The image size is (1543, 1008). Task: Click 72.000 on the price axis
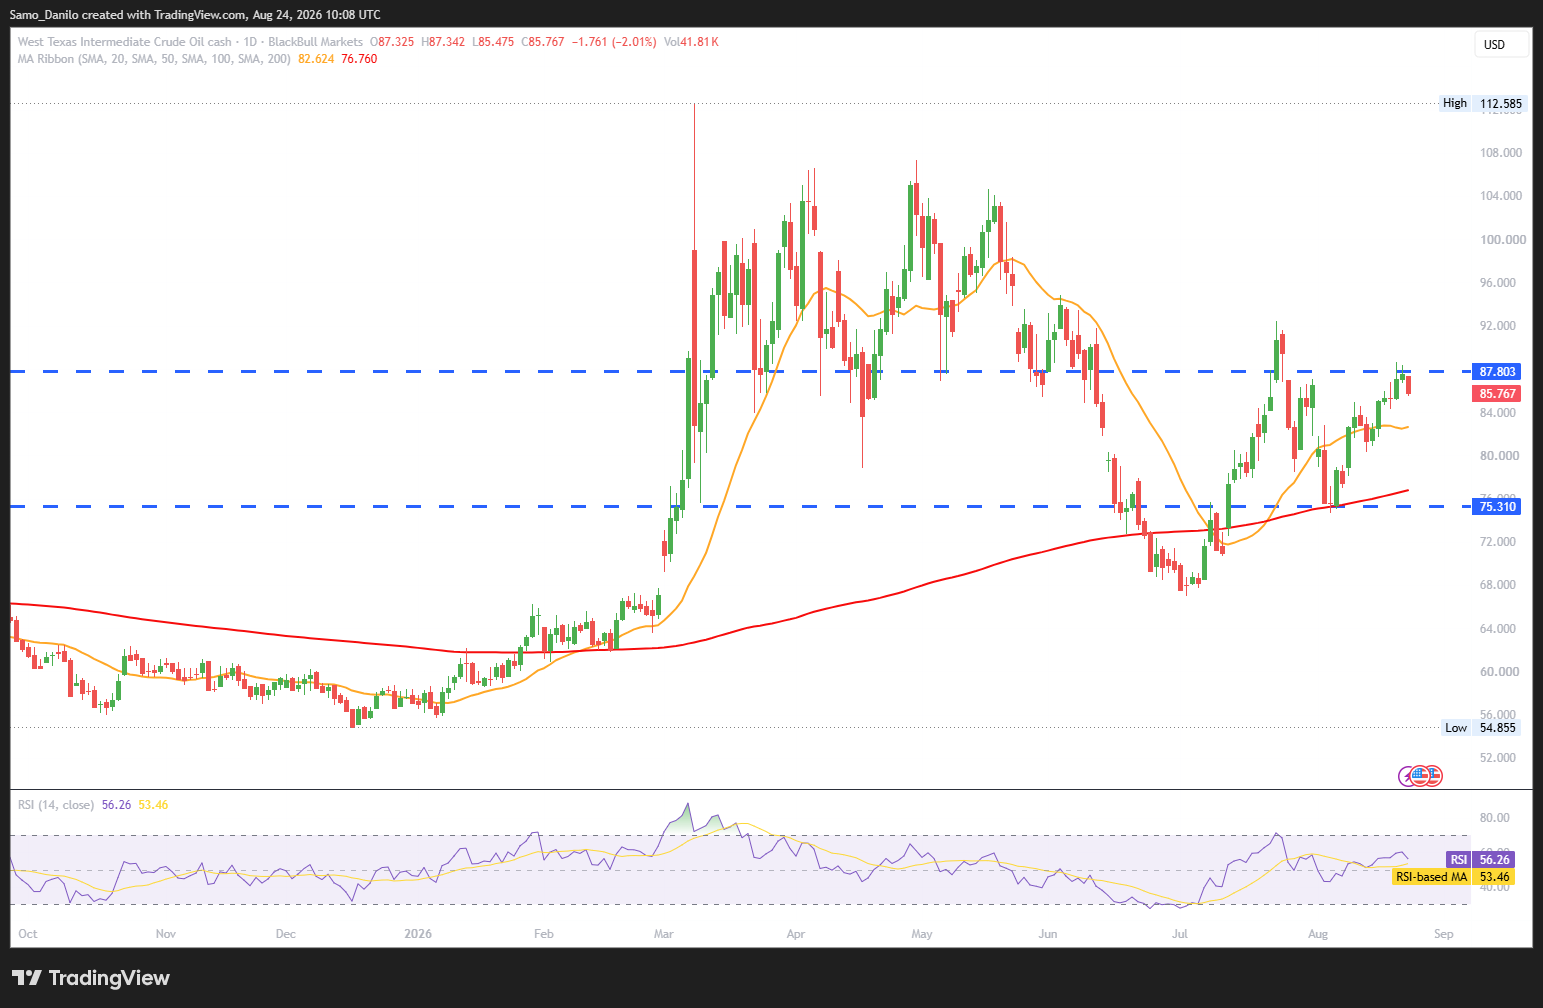(x=1498, y=542)
